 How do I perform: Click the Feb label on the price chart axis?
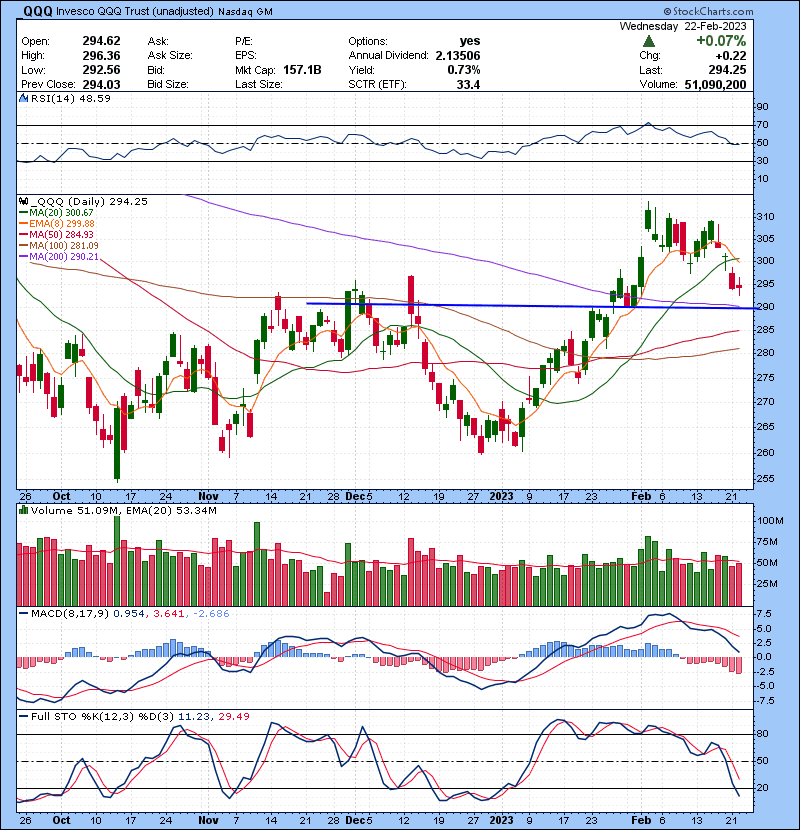(641, 496)
